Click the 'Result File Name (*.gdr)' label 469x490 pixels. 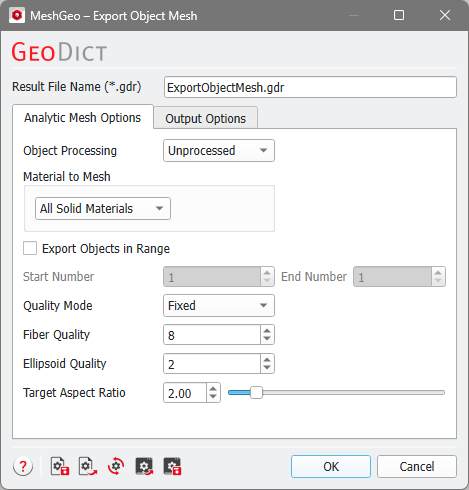pos(77,87)
